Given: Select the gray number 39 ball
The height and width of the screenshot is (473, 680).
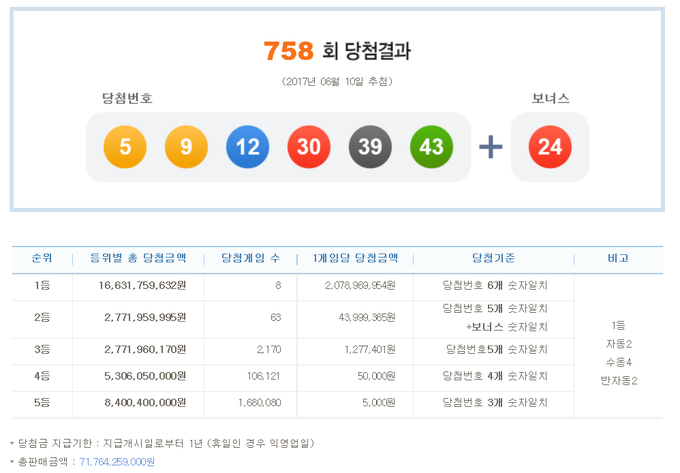Looking at the screenshot, I should (369, 147).
